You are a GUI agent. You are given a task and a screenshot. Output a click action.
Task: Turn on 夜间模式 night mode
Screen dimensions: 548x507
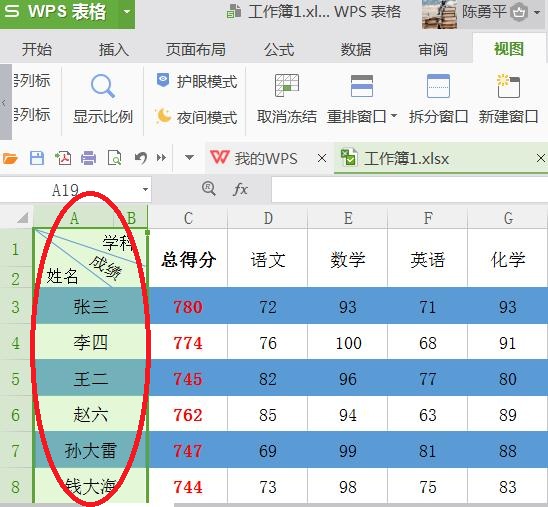click(x=197, y=117)
